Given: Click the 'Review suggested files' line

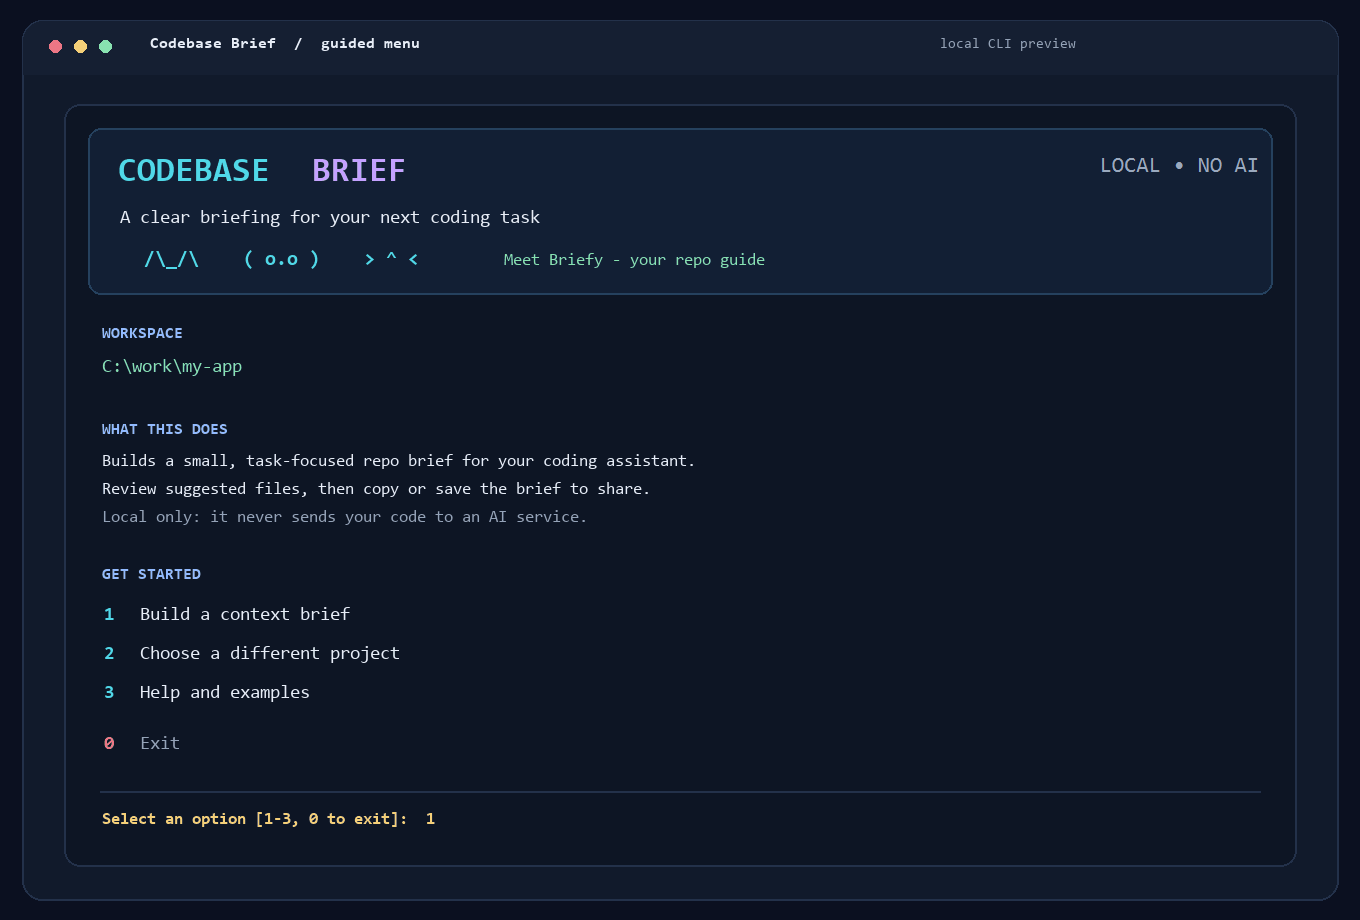Looking at the screenshot, I should pos(376,489).
